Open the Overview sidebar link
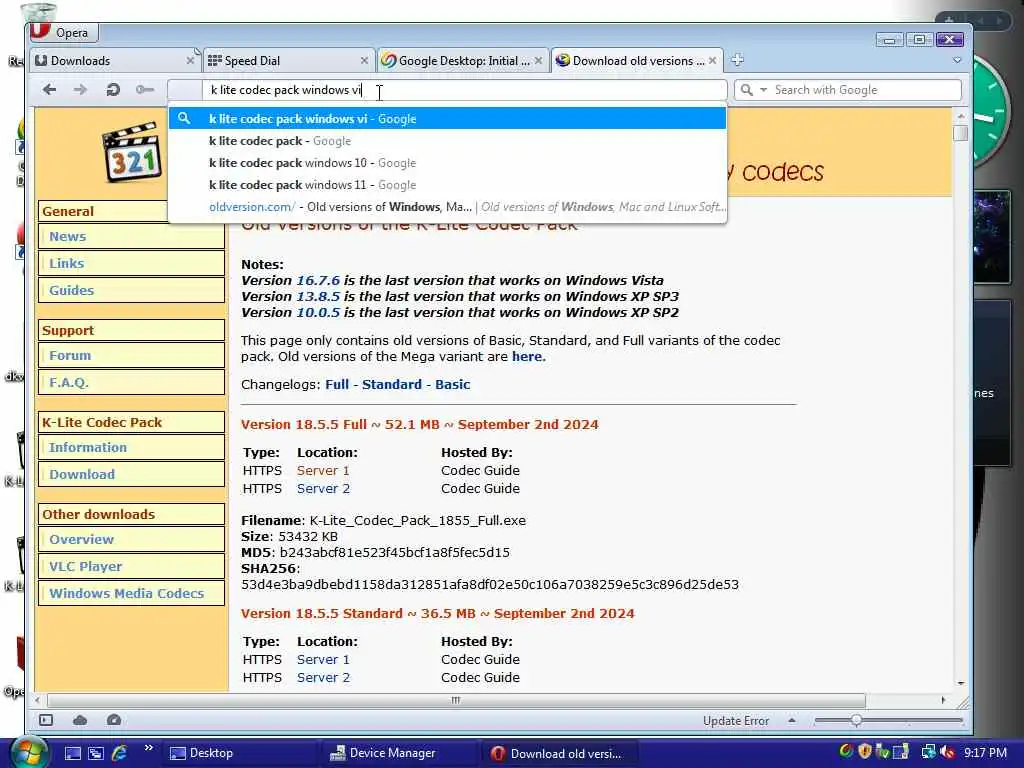The height and width of the screenshot is (768, 1024). coord(82,539)
